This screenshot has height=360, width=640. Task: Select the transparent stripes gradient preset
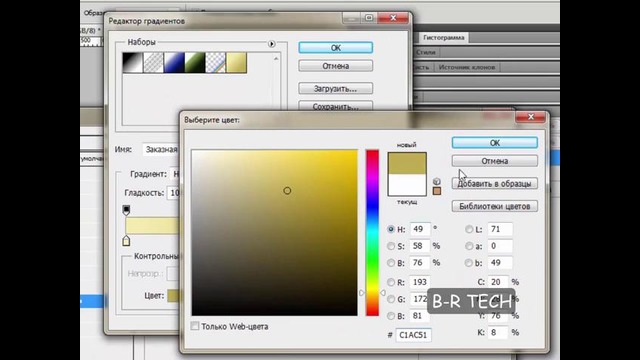pyautogui.click(x=216, y=63)
